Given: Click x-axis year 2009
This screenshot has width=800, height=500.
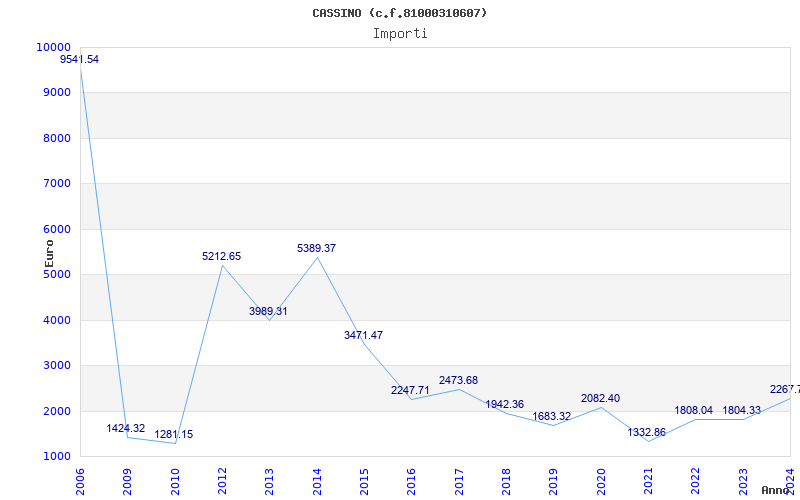Looking at the screenshot, I should [128, 482].
